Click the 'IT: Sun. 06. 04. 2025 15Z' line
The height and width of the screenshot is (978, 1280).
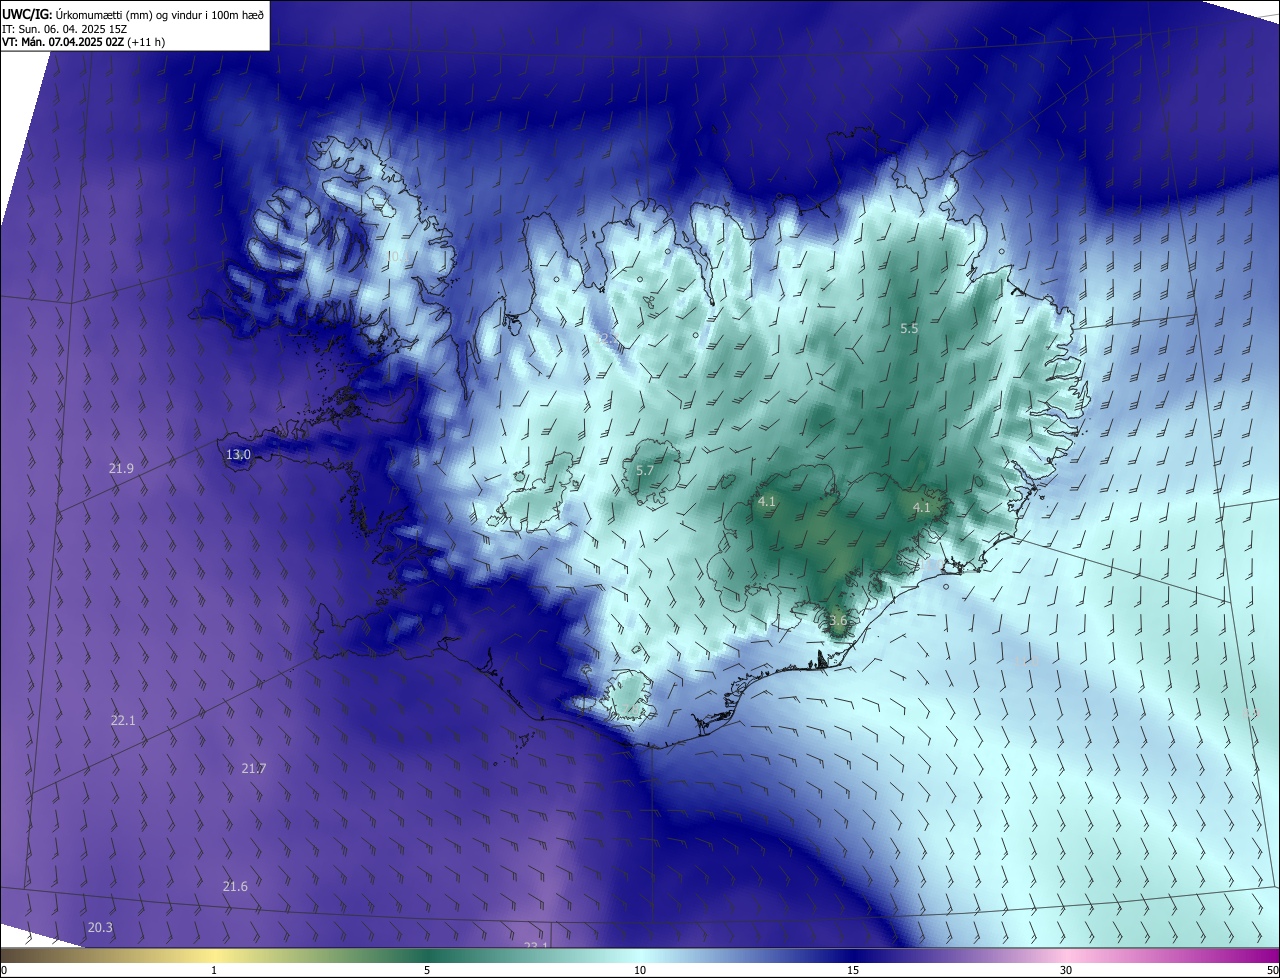tap(64, 28)
